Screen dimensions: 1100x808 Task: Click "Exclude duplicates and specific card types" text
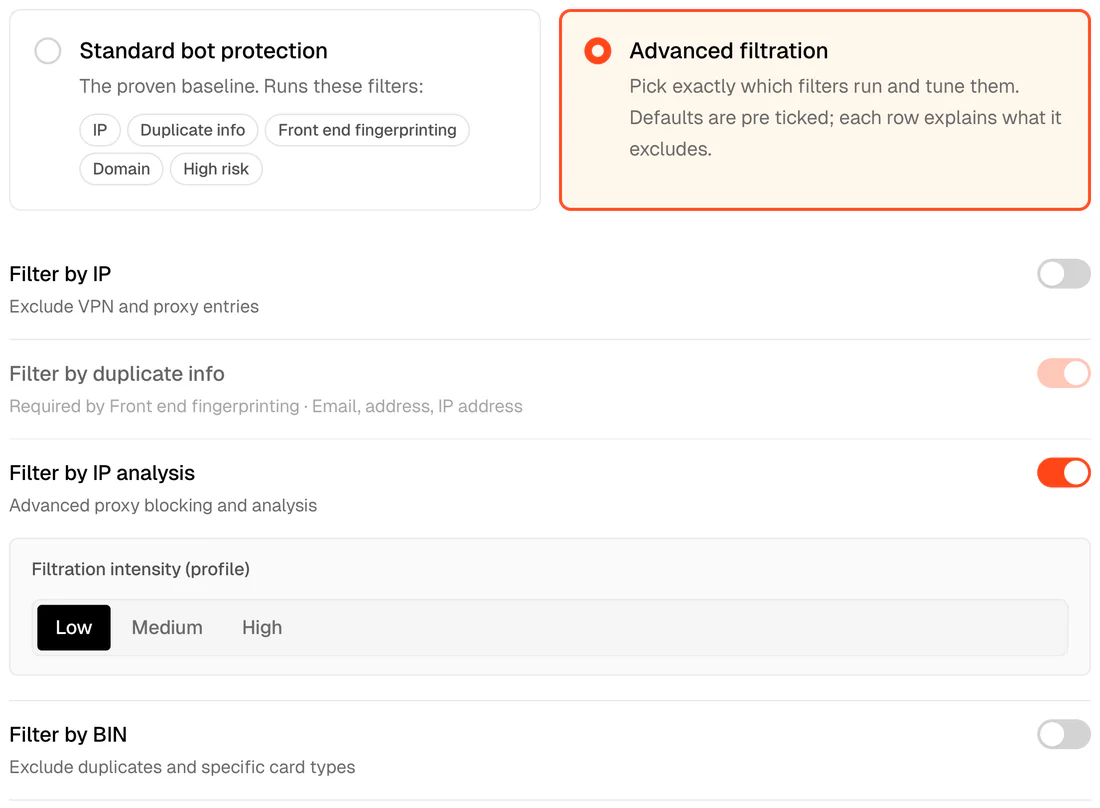(182, 767)
